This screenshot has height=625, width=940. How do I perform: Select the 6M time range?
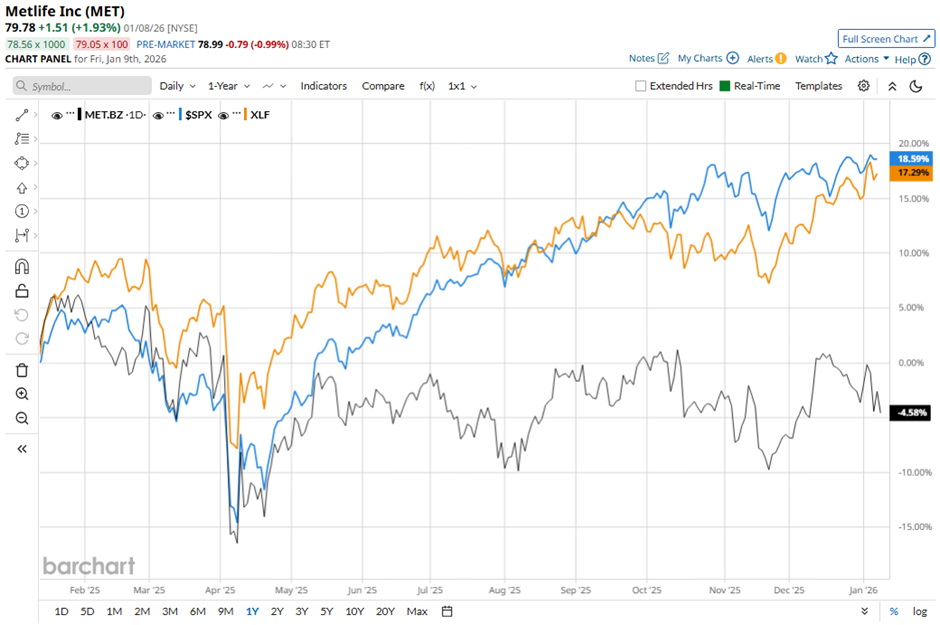(197, 611)
